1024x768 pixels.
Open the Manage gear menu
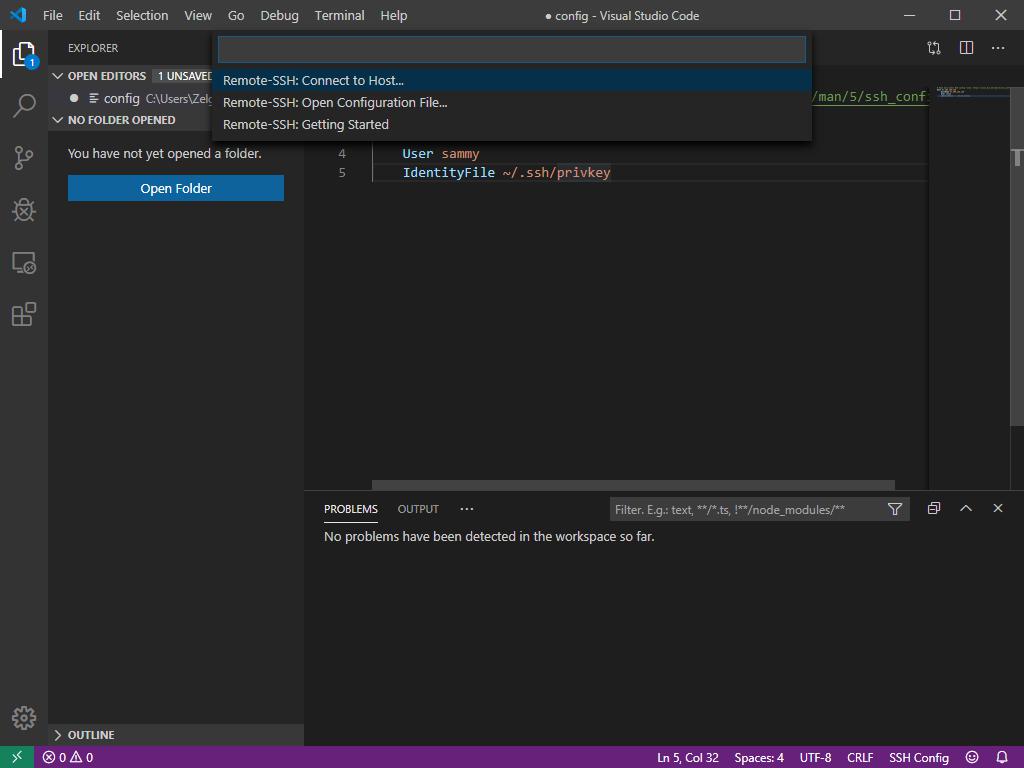click(x=22, y=717)
